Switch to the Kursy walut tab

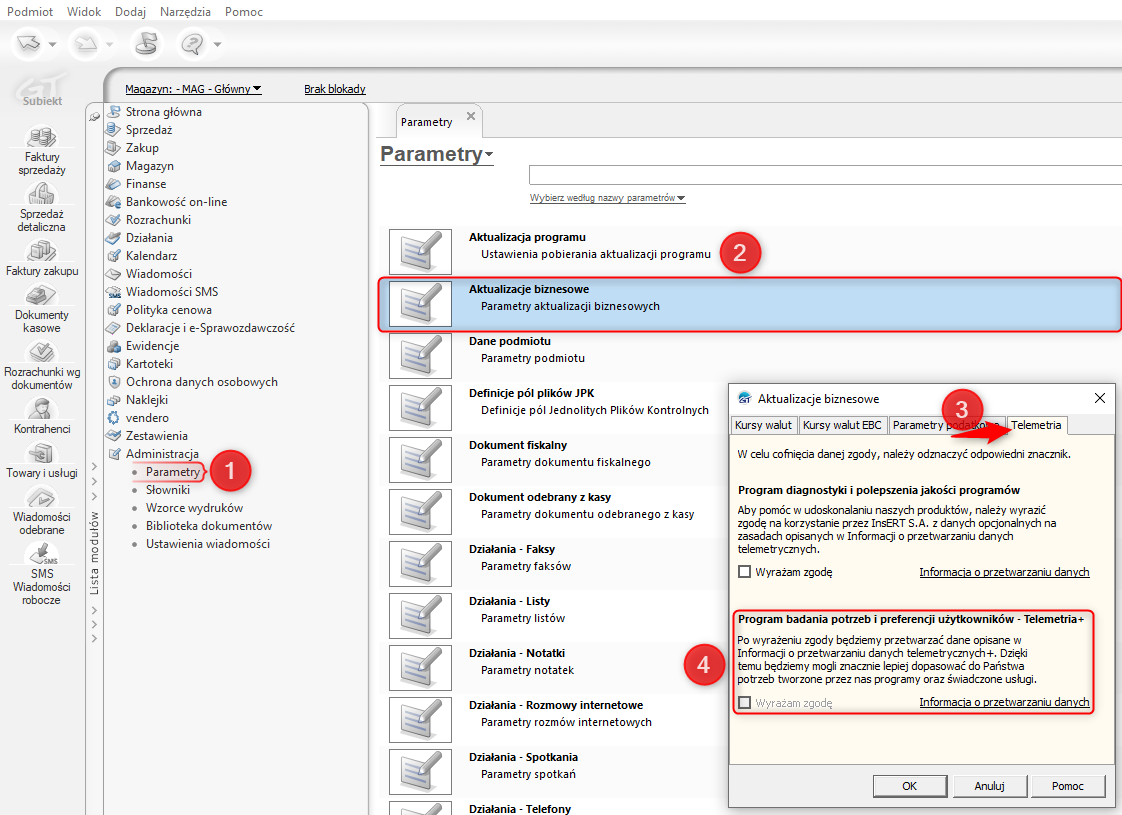tap(764, 425)
